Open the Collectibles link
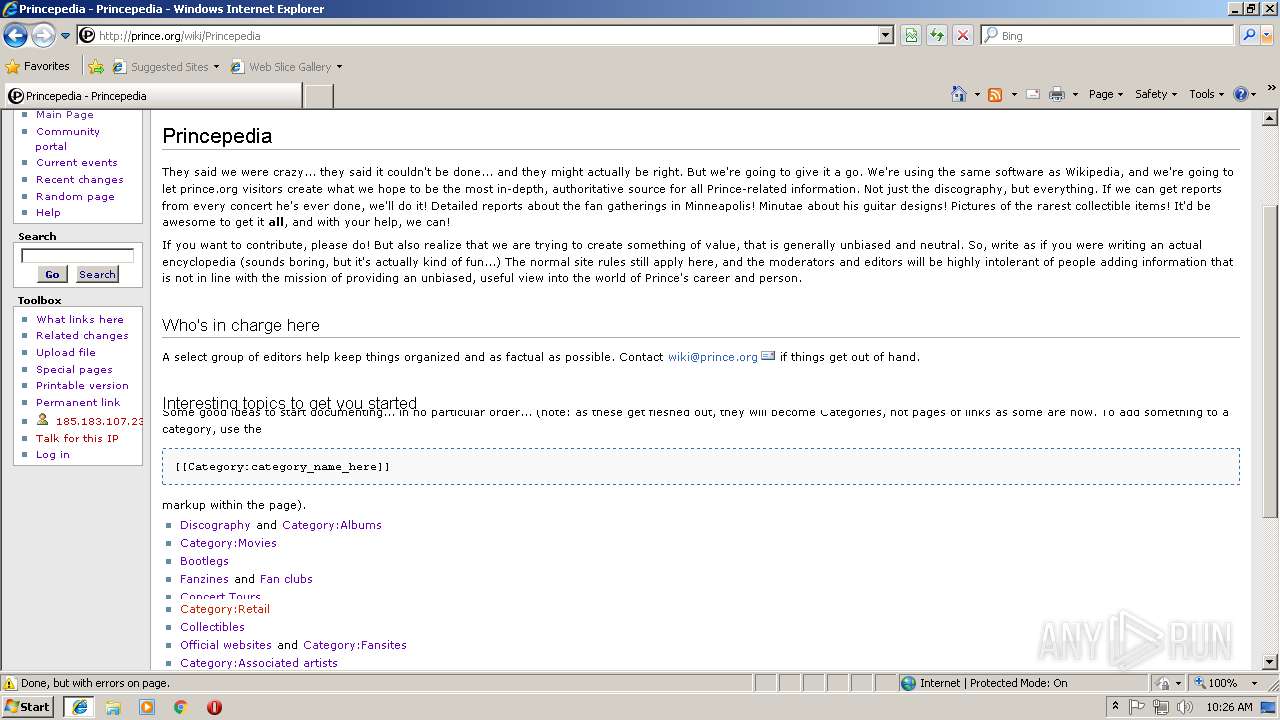Screen dimensions: 1280x720 click(x=212, y=626)
